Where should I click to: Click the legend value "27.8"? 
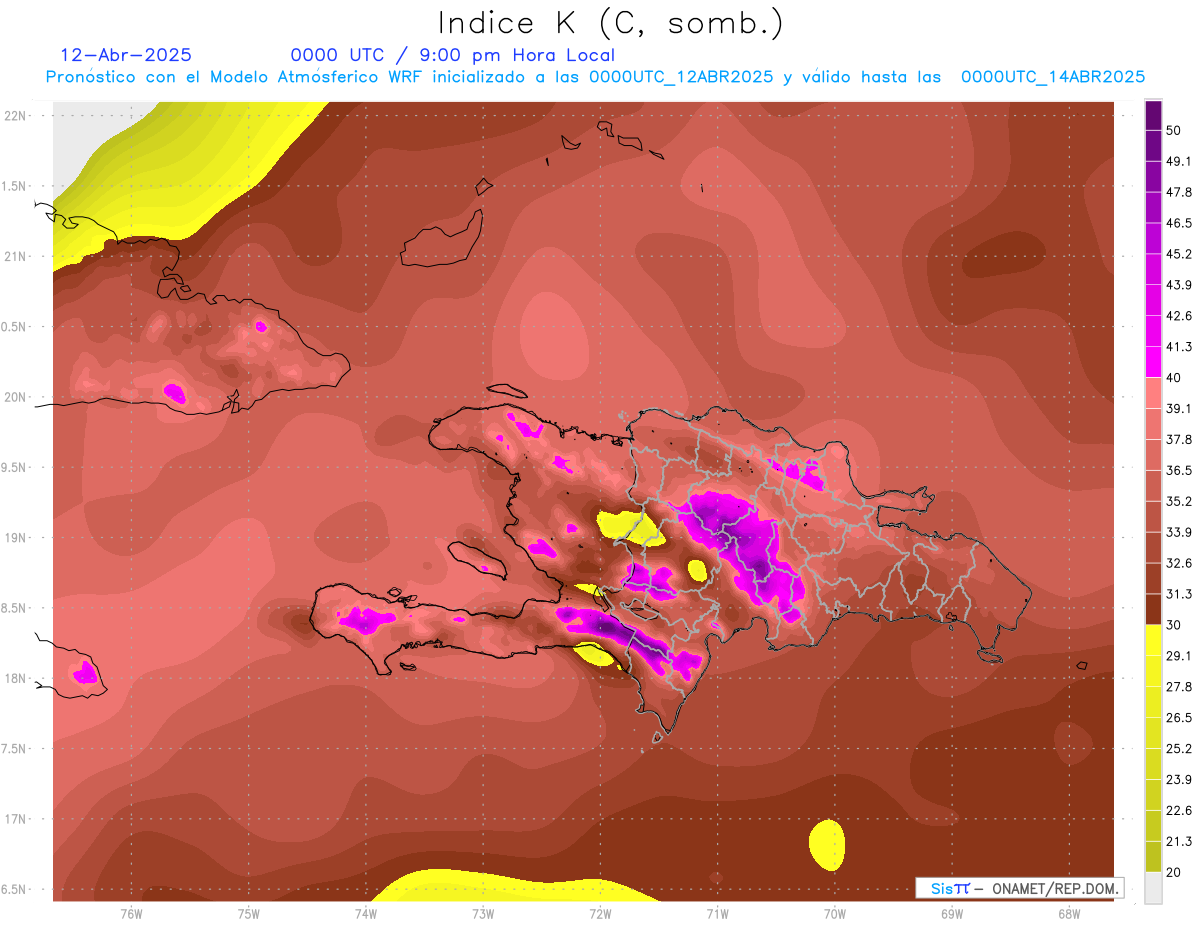(x=1179, y=687)
